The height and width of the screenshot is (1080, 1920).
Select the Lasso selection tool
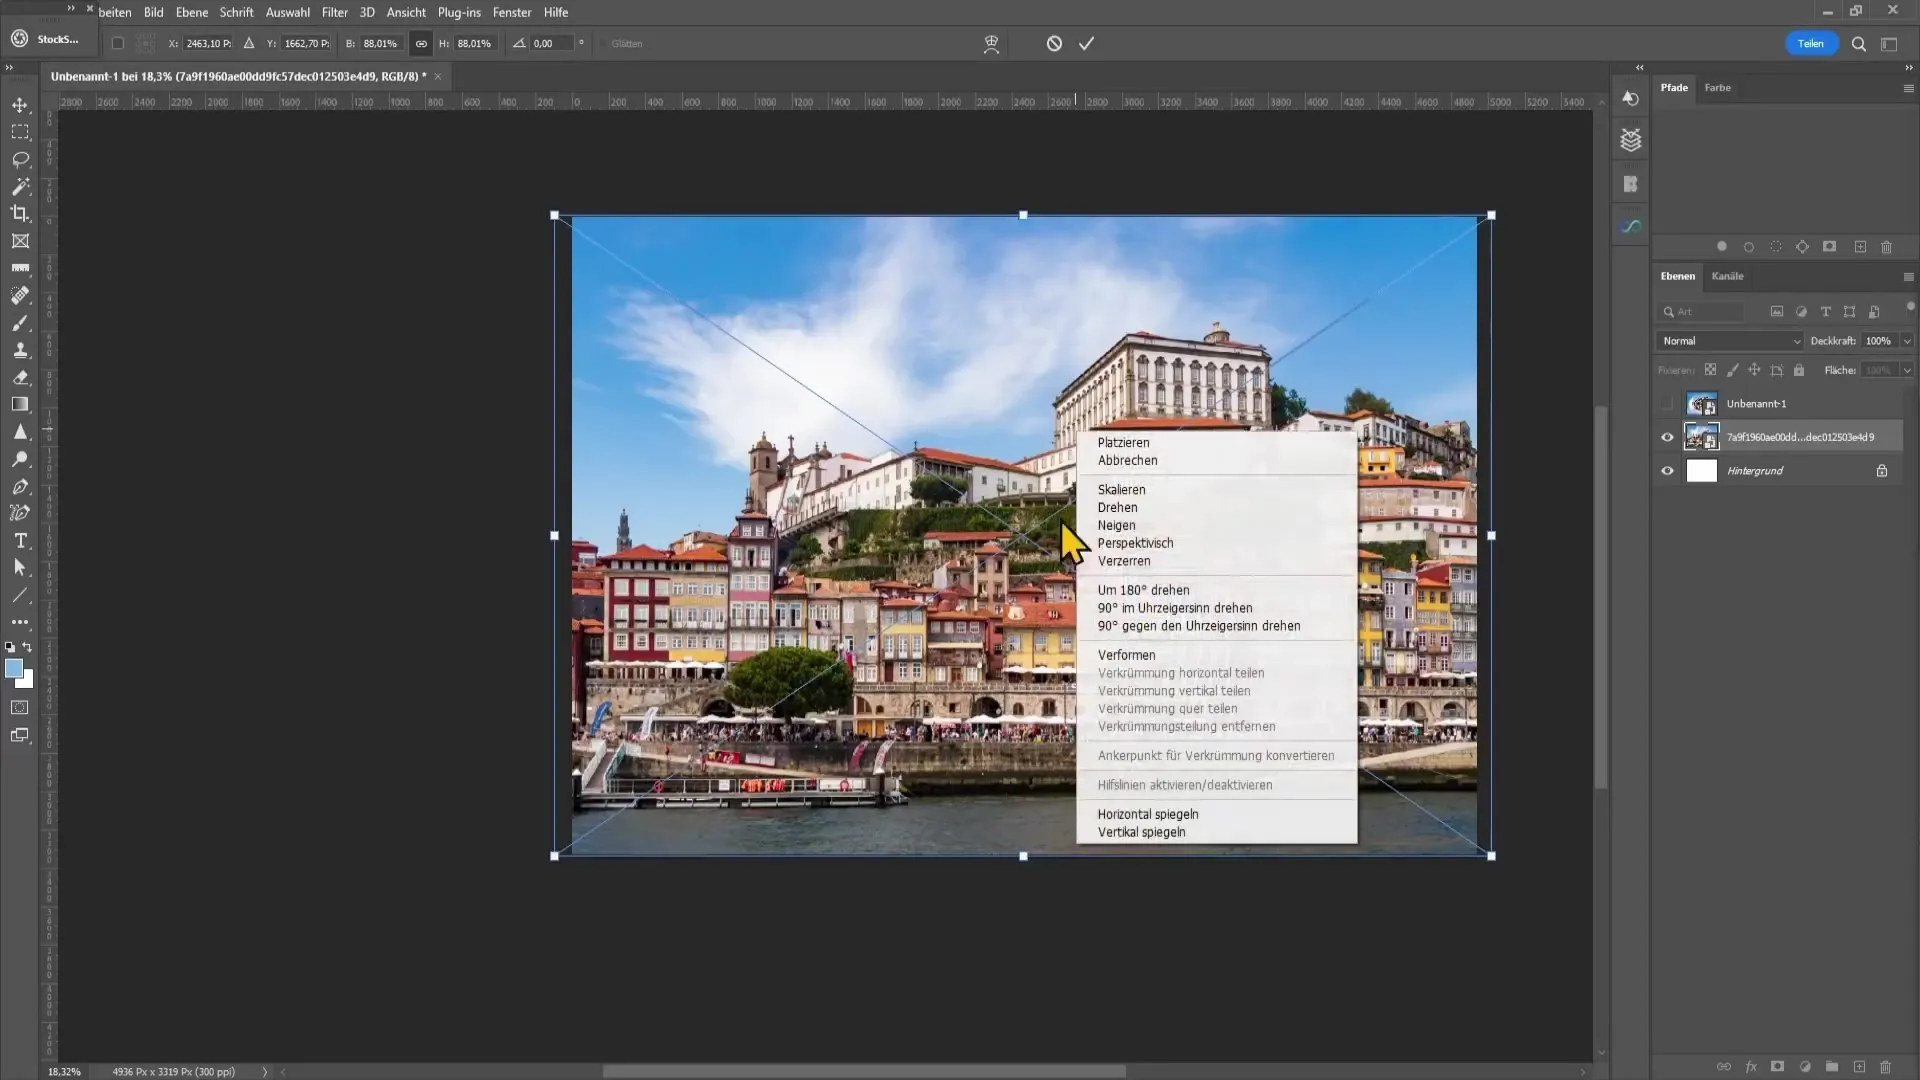click(20, 158)
